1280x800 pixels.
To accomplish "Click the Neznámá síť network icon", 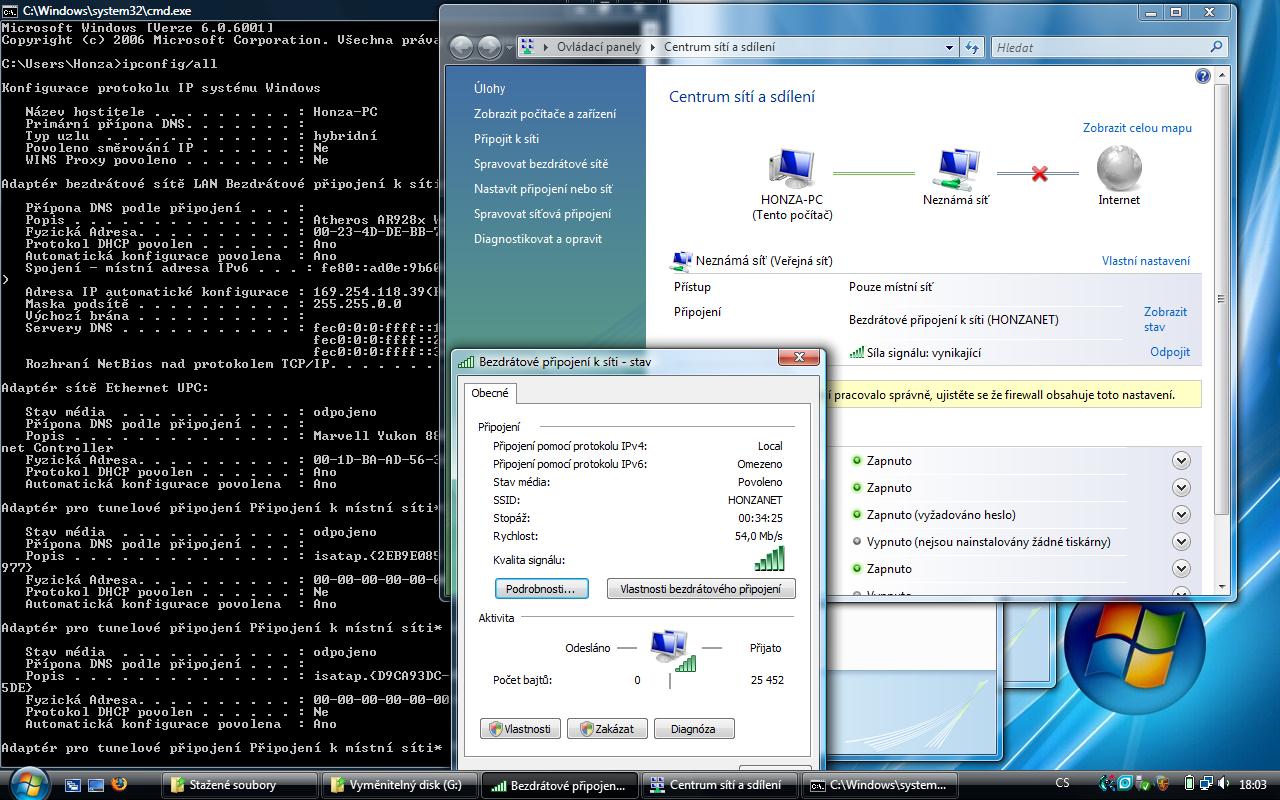I will [x=956, y=168].
